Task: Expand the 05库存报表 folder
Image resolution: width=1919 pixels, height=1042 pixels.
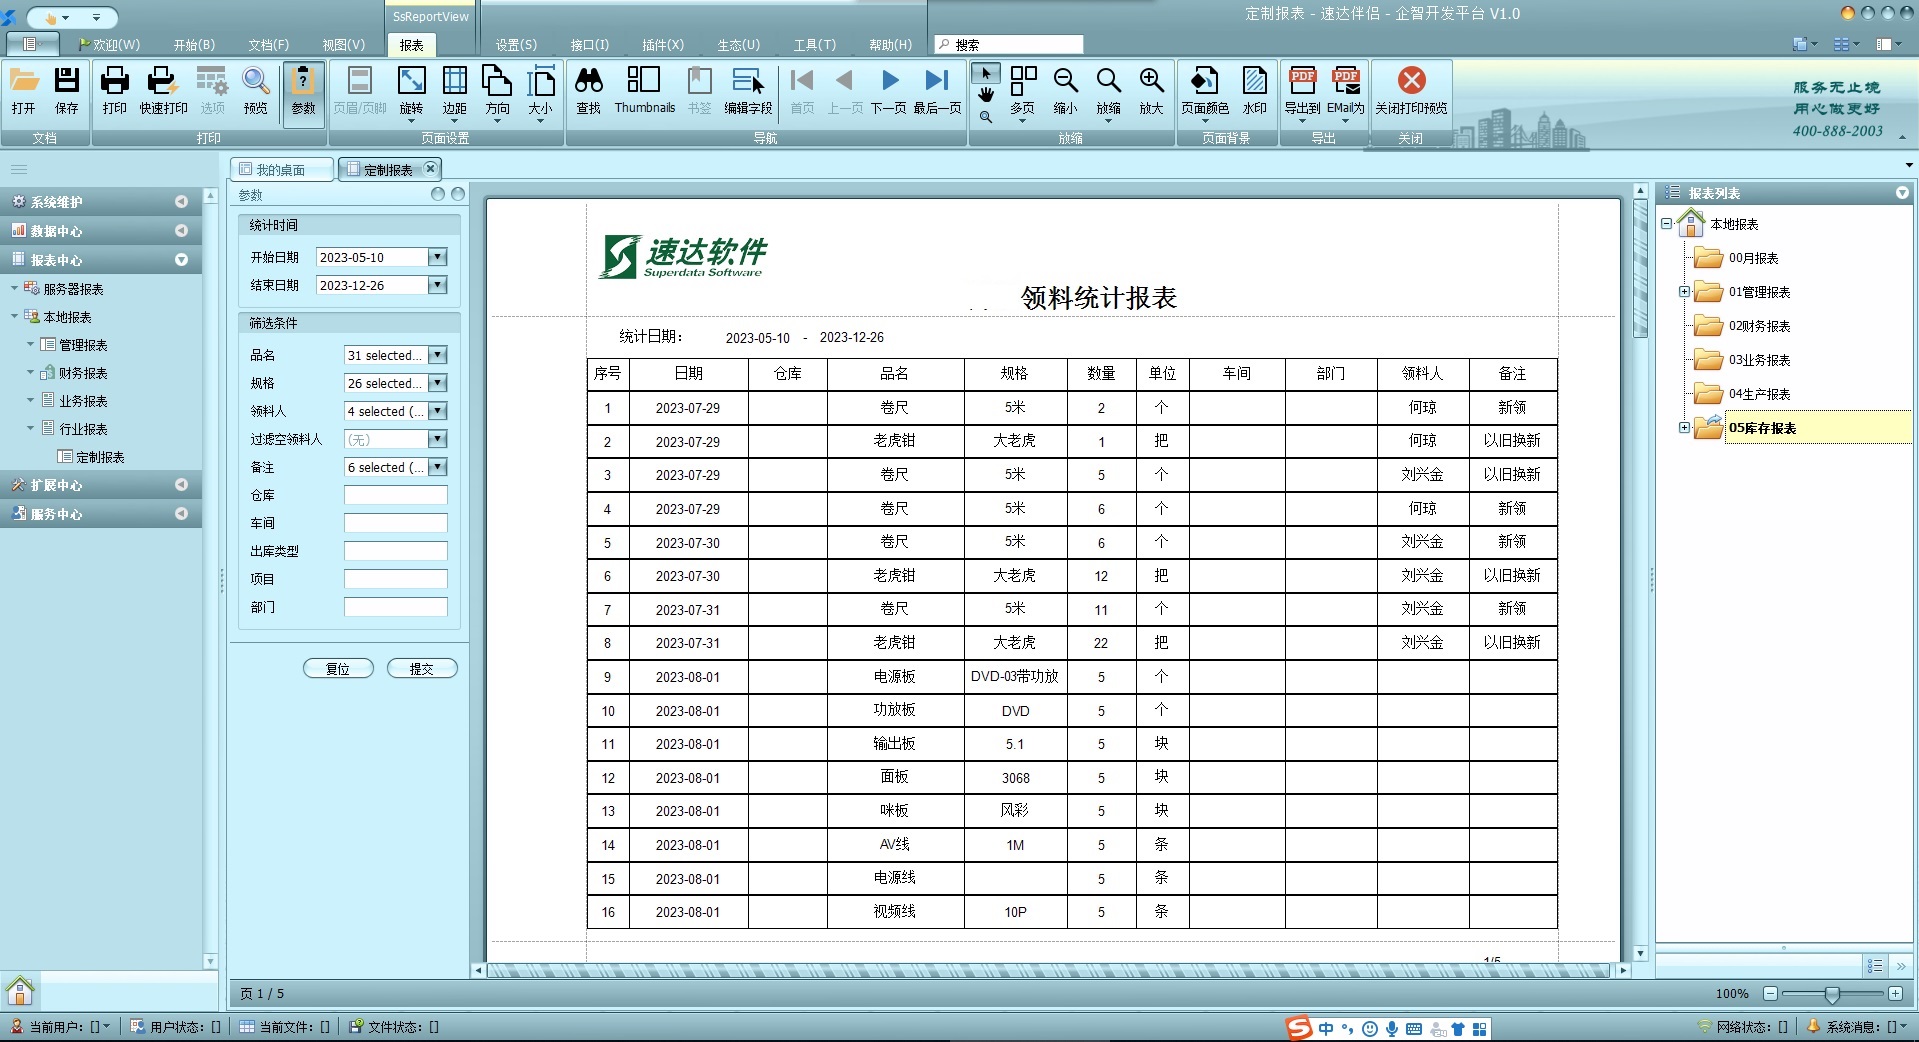Action: (x=1684, y=428)
